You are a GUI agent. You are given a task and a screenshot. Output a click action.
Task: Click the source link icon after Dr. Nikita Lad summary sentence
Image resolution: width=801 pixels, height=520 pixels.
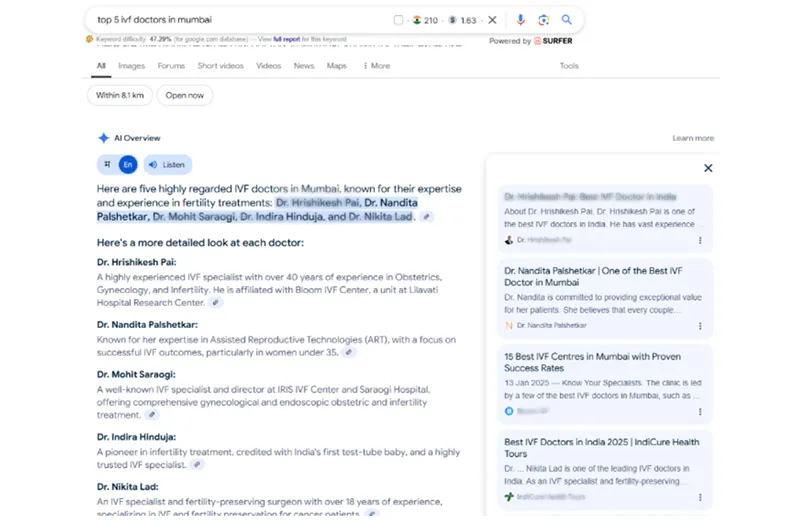tap(427, 216)
